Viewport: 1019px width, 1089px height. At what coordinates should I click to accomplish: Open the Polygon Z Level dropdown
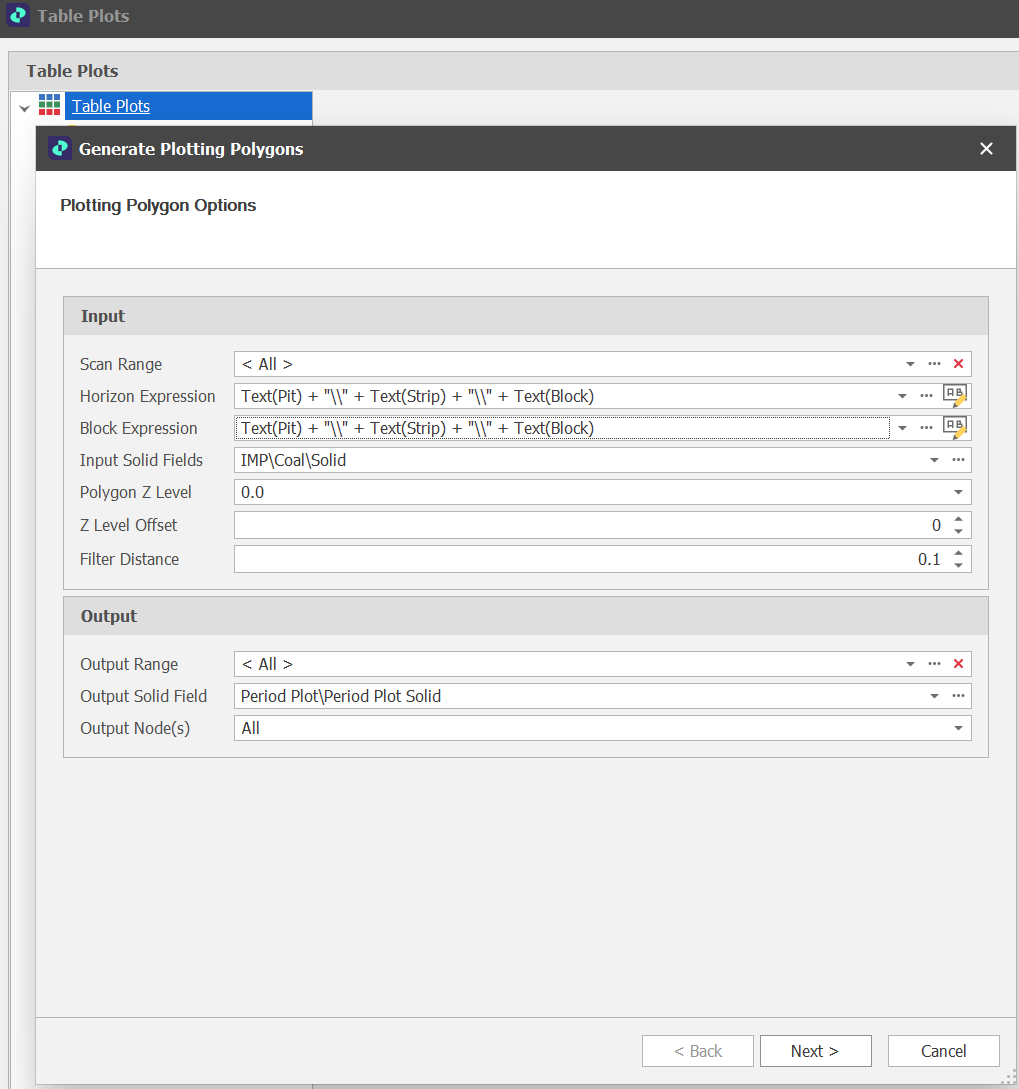pos(957,492)
